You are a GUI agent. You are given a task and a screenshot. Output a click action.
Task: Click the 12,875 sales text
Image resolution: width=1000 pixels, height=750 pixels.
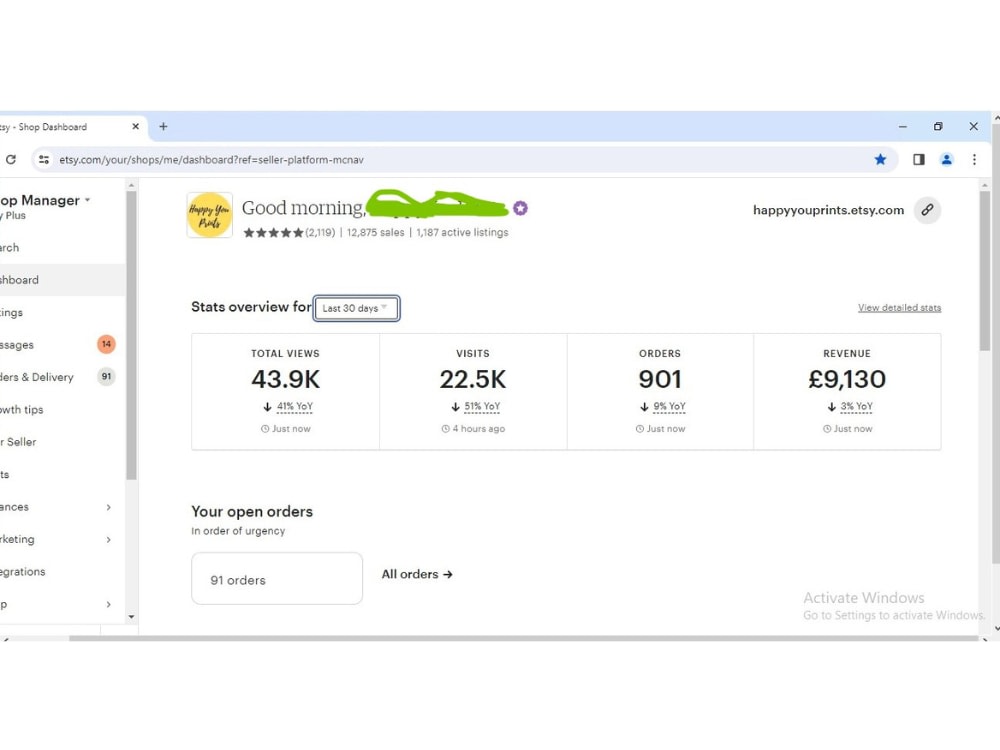[x=376, y=233]
